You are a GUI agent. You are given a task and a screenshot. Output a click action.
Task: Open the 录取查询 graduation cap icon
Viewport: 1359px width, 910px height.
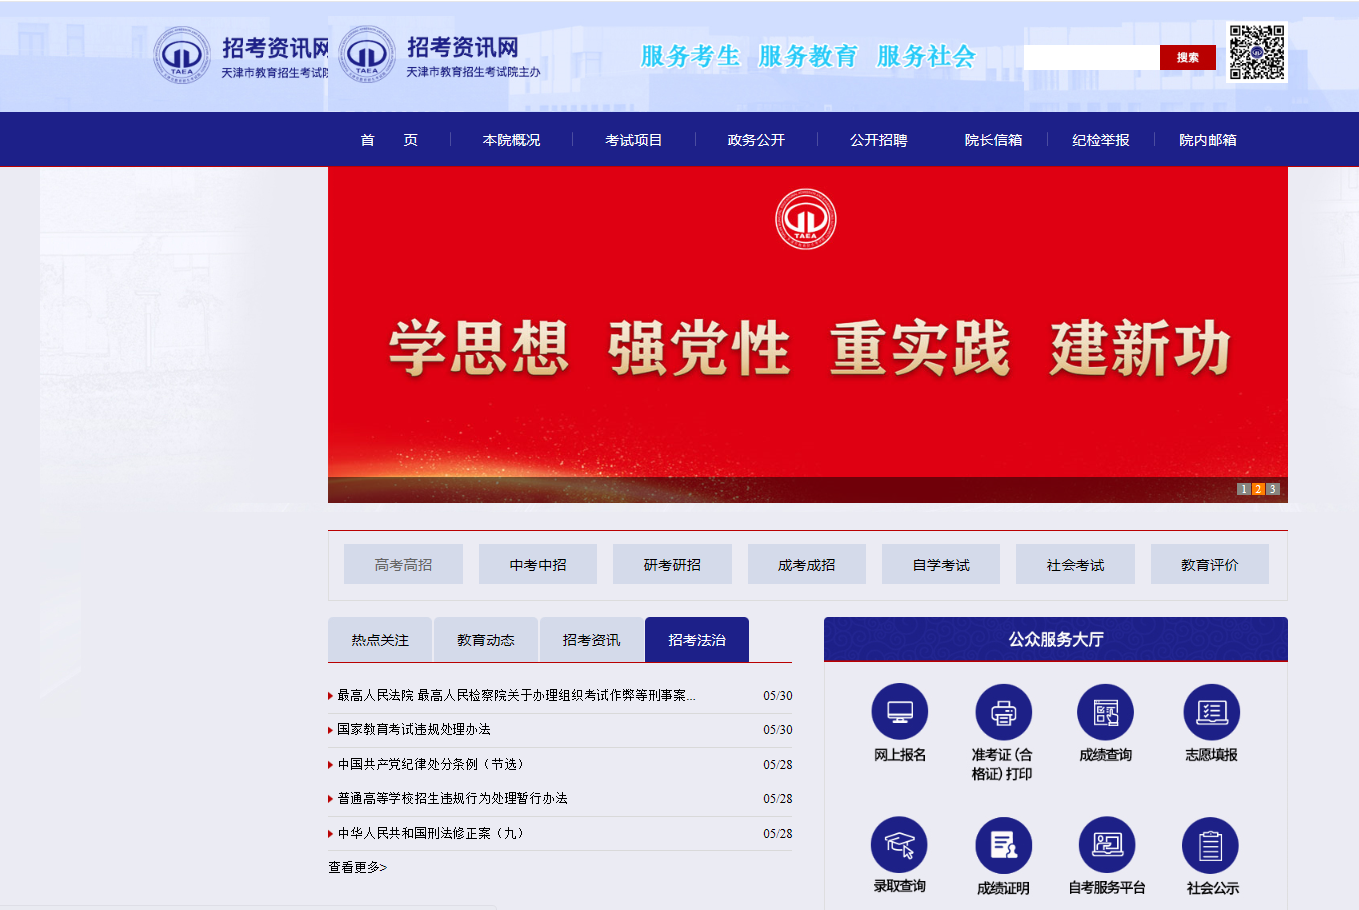pos(899,846)
